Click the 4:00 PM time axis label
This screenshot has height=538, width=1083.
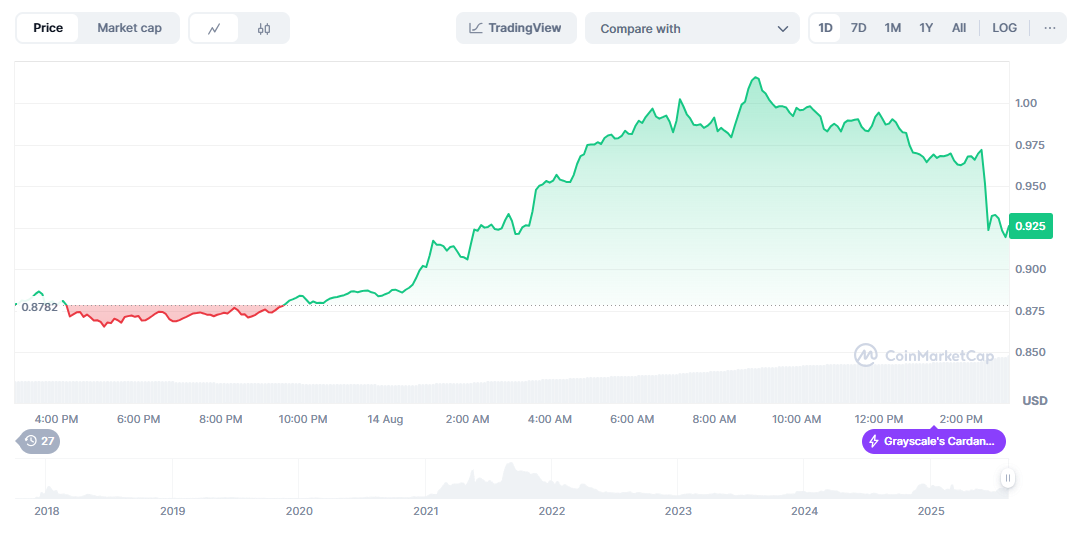click(57, 419)
